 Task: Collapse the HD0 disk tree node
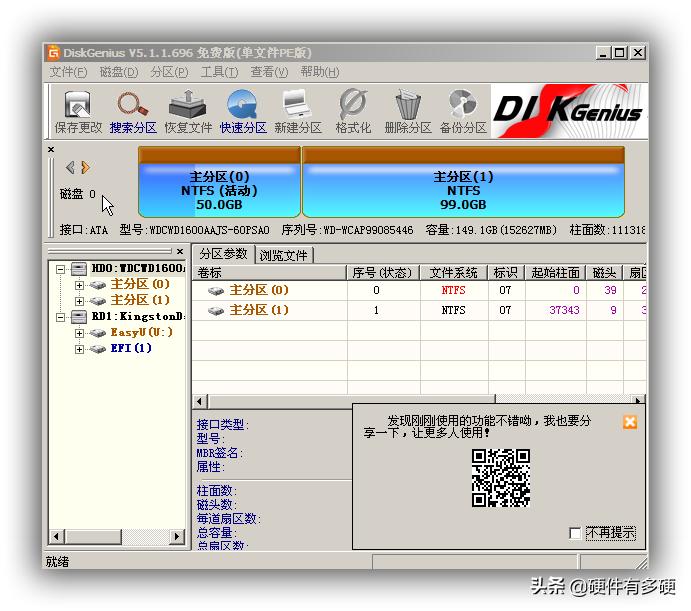(62, 269)
